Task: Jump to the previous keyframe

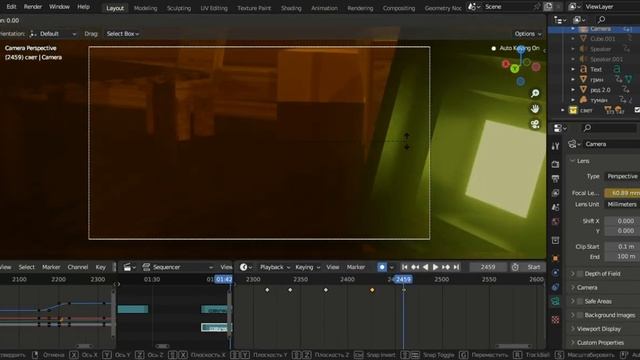Action: (415, 267)
